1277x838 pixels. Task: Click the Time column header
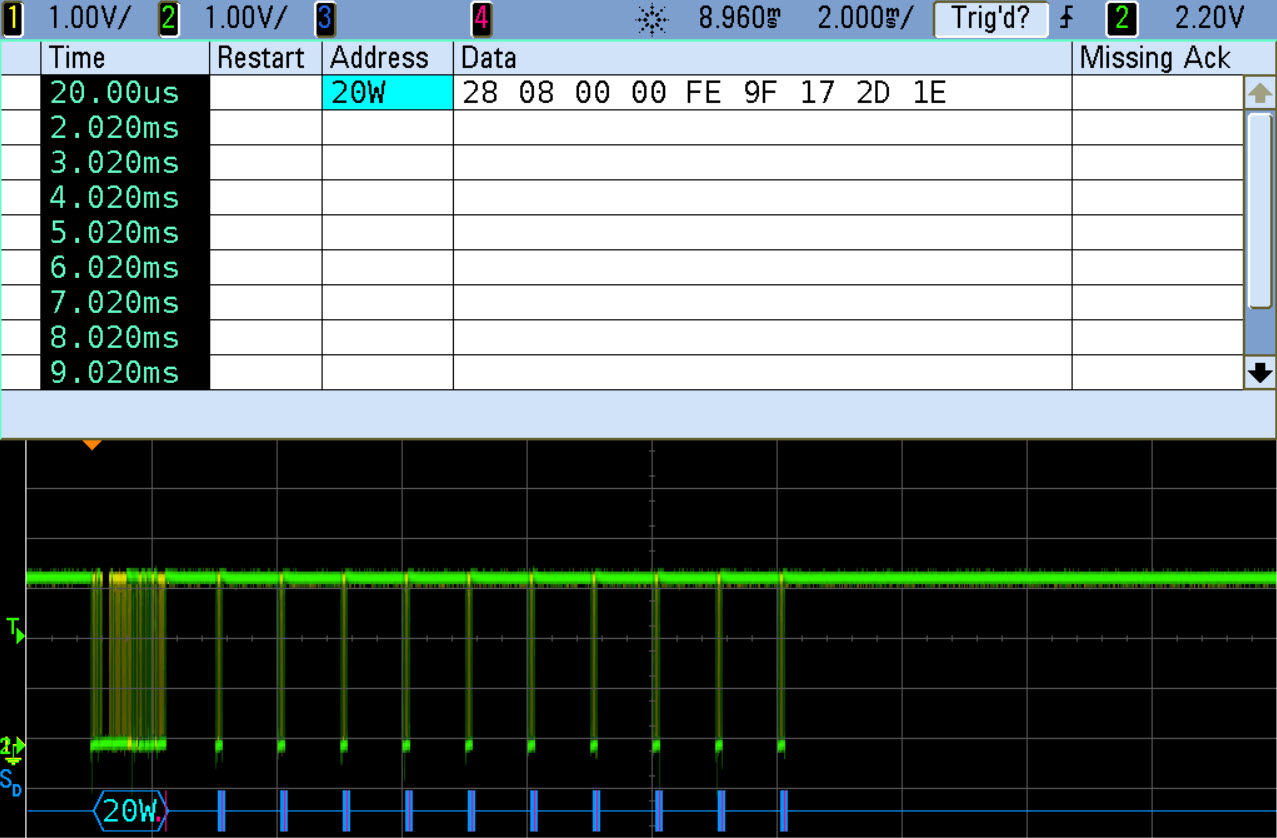pyautogui.click(x=125, y=57)
